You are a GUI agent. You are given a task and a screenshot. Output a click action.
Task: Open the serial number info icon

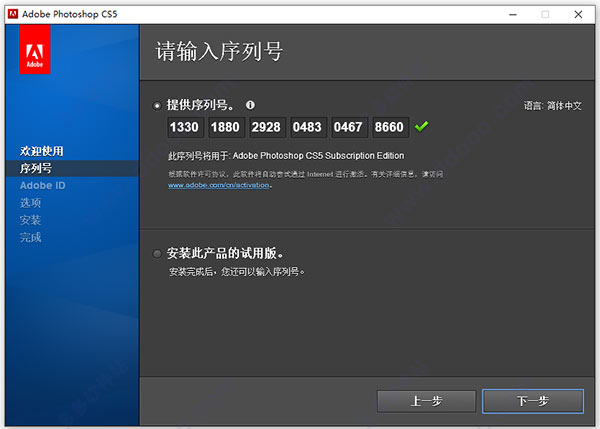pyautogui.click(x=250, y=105)
